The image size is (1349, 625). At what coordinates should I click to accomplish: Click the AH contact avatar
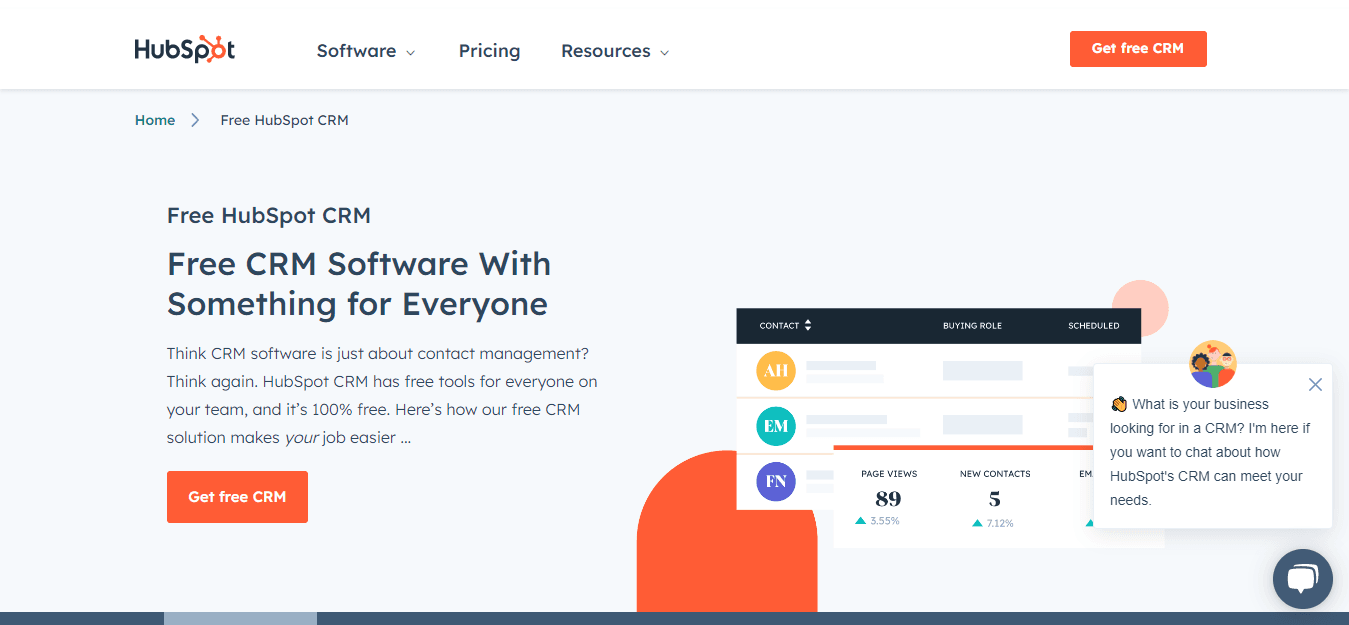point(776,370)
